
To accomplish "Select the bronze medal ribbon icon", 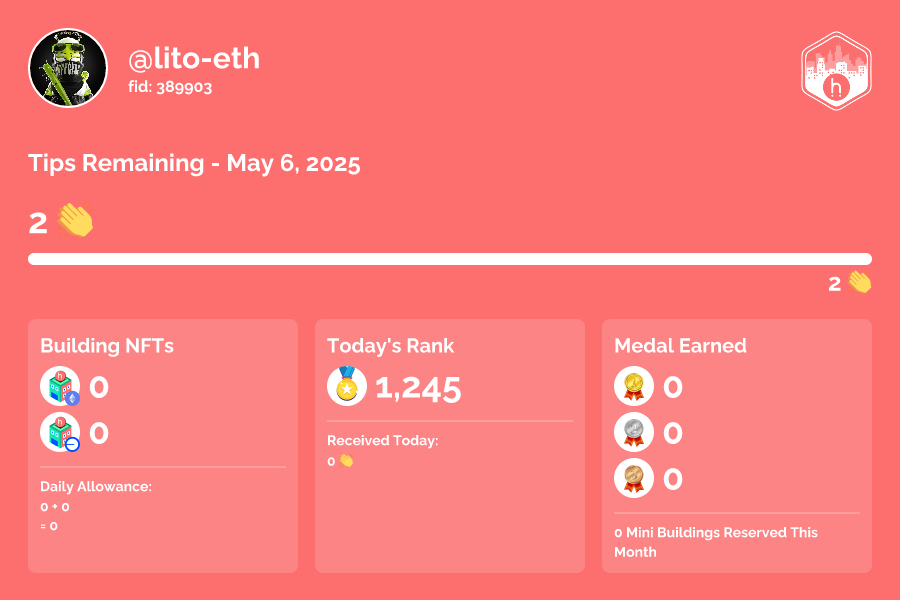I will pos(634,478).
